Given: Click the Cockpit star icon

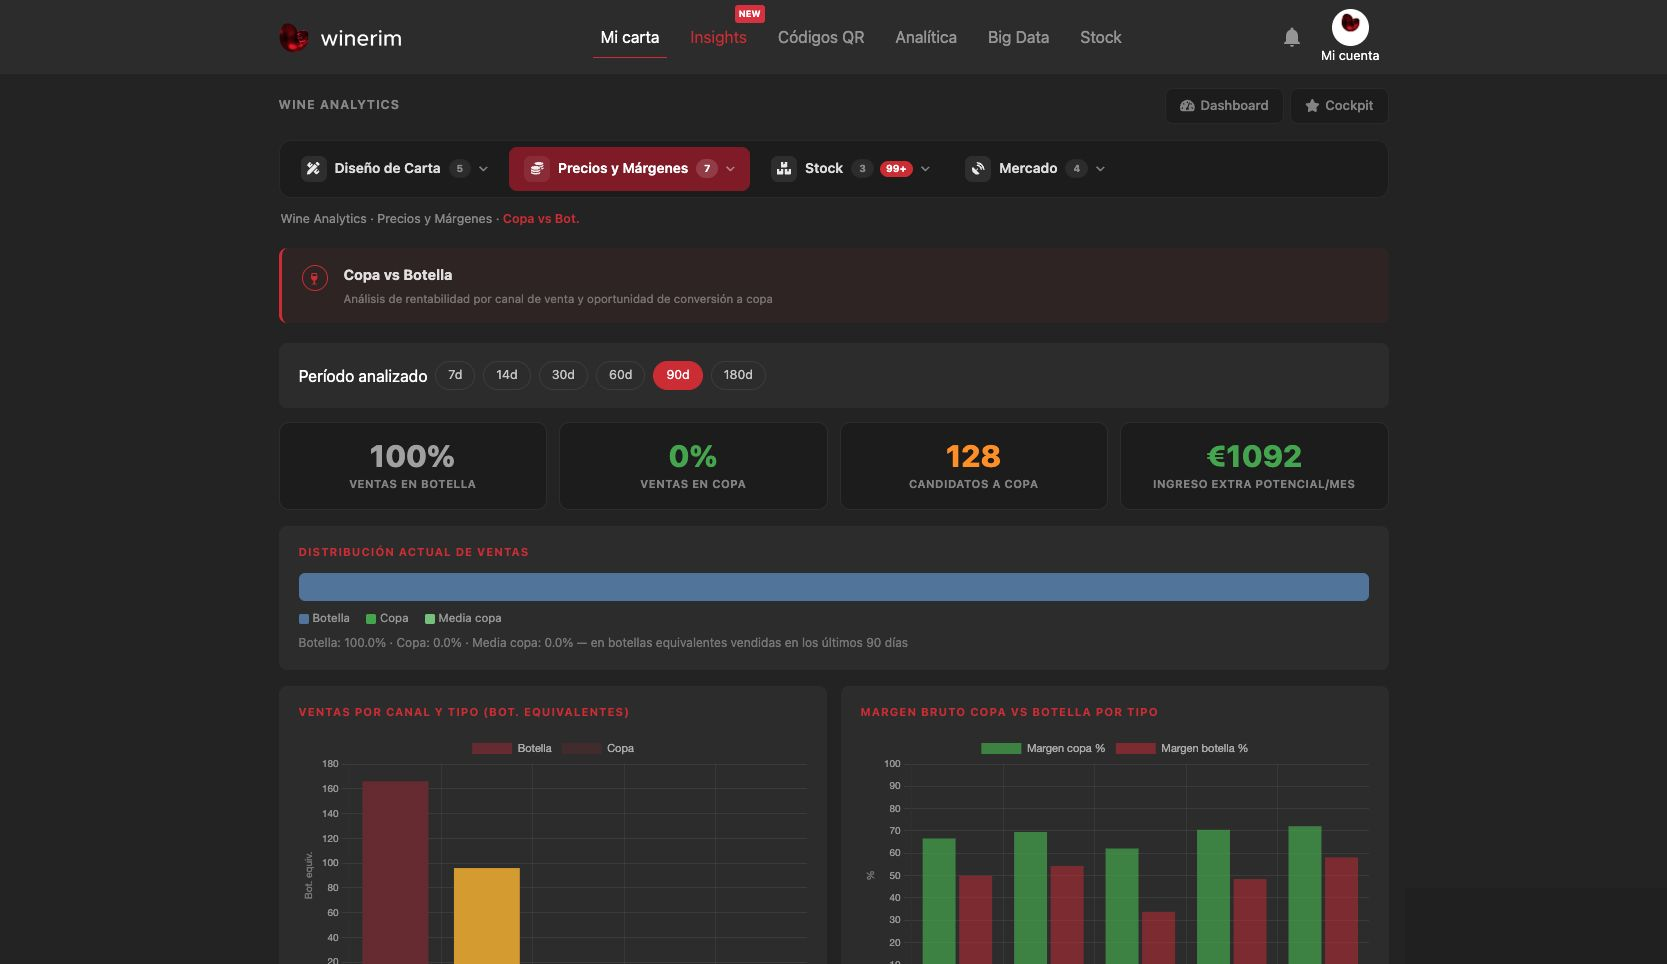Looking at the screenshot, I should [1312, 106].
